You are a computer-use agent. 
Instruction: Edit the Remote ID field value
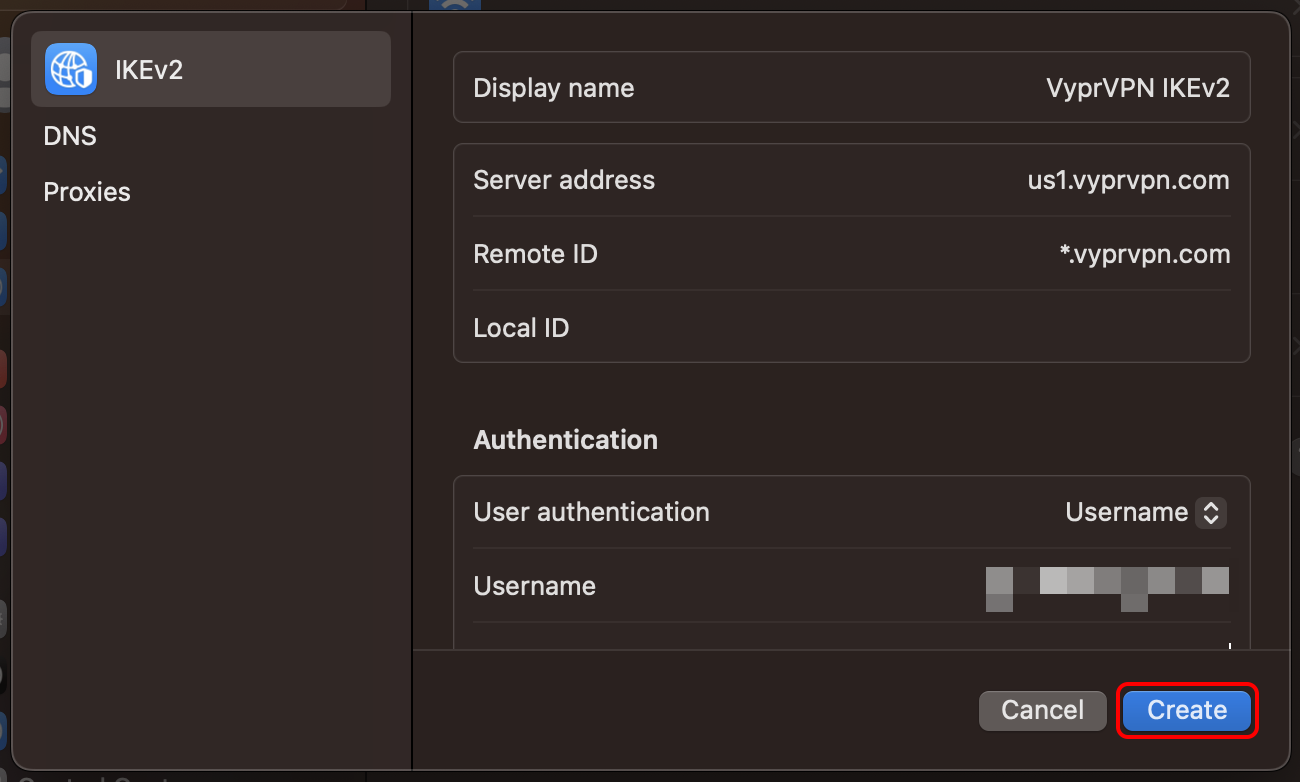(1145, 254)
